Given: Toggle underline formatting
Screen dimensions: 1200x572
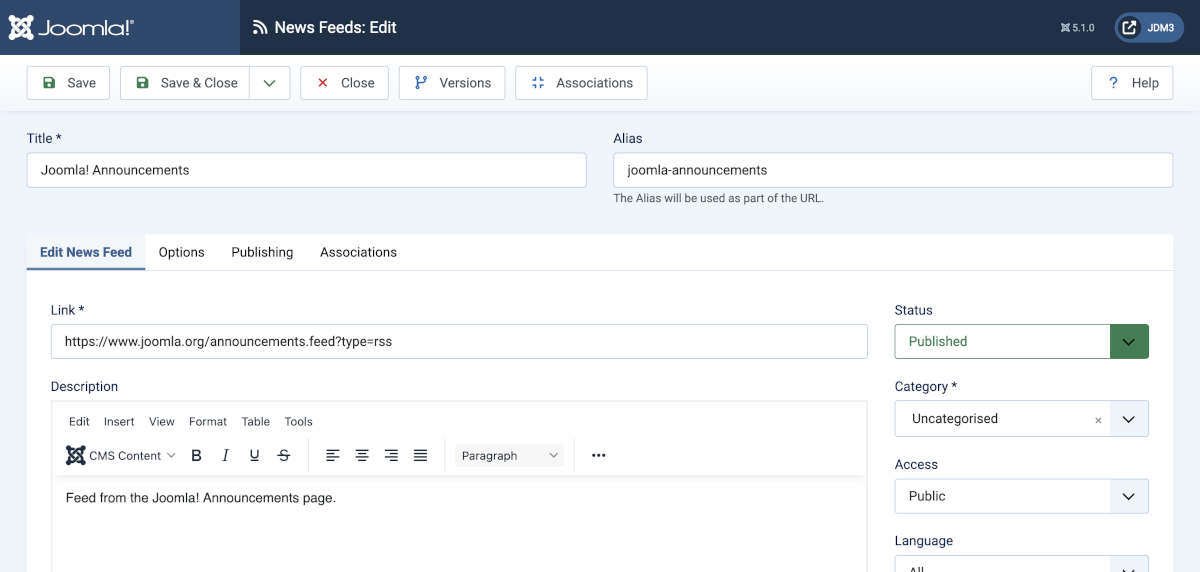Looking at the screenshot, I should coord(255,455).
